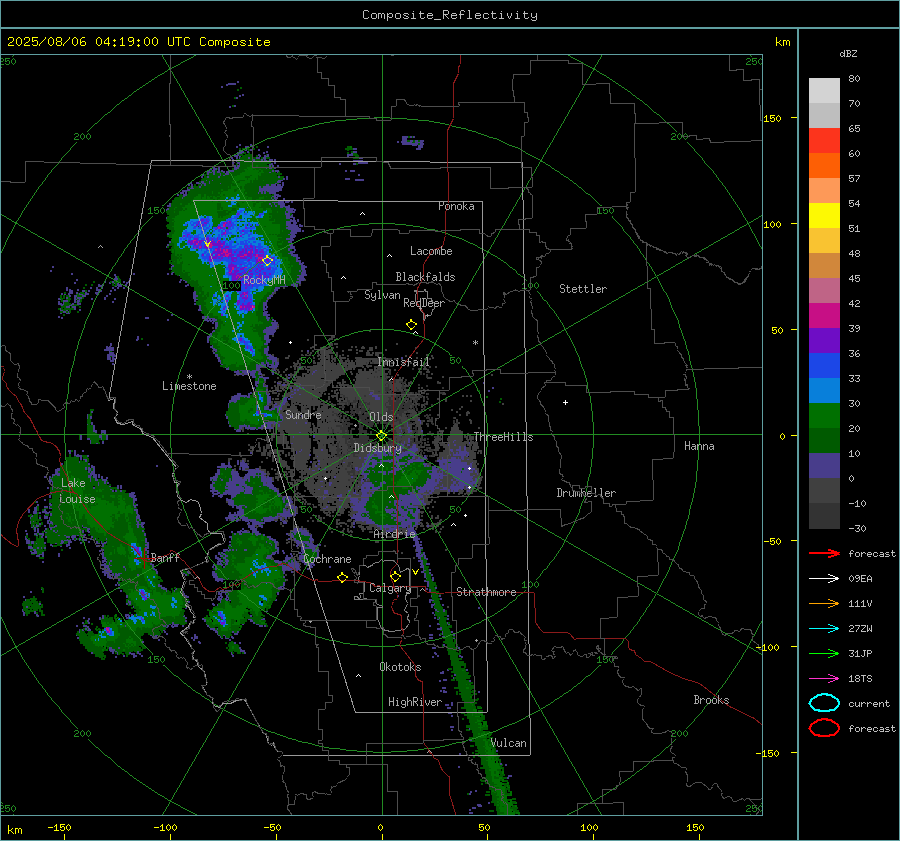Image resolution: width=900 pixels, height=841 pixels.
Task: Click the red forecast arrow in the legend
Action: coord(824,553)
